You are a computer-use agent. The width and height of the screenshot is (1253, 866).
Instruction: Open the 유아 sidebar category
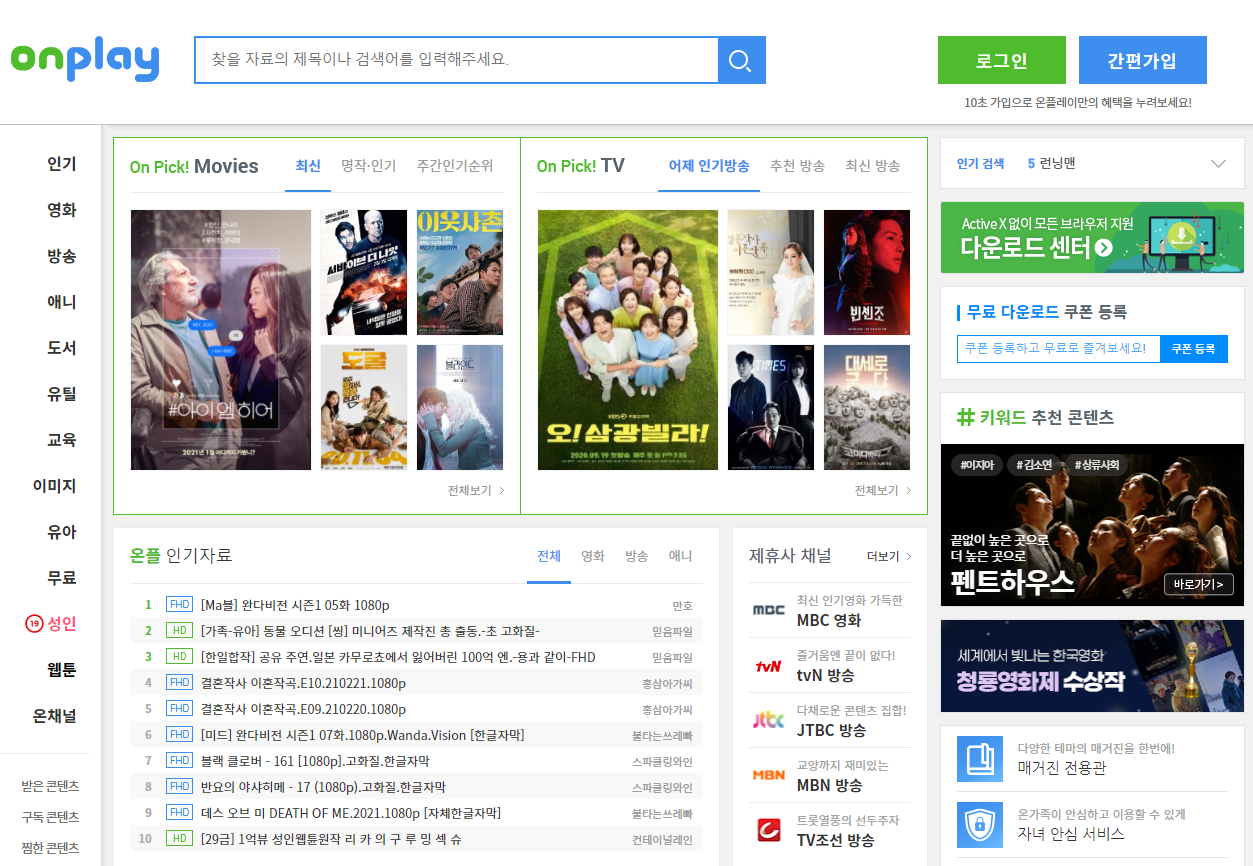62,532
